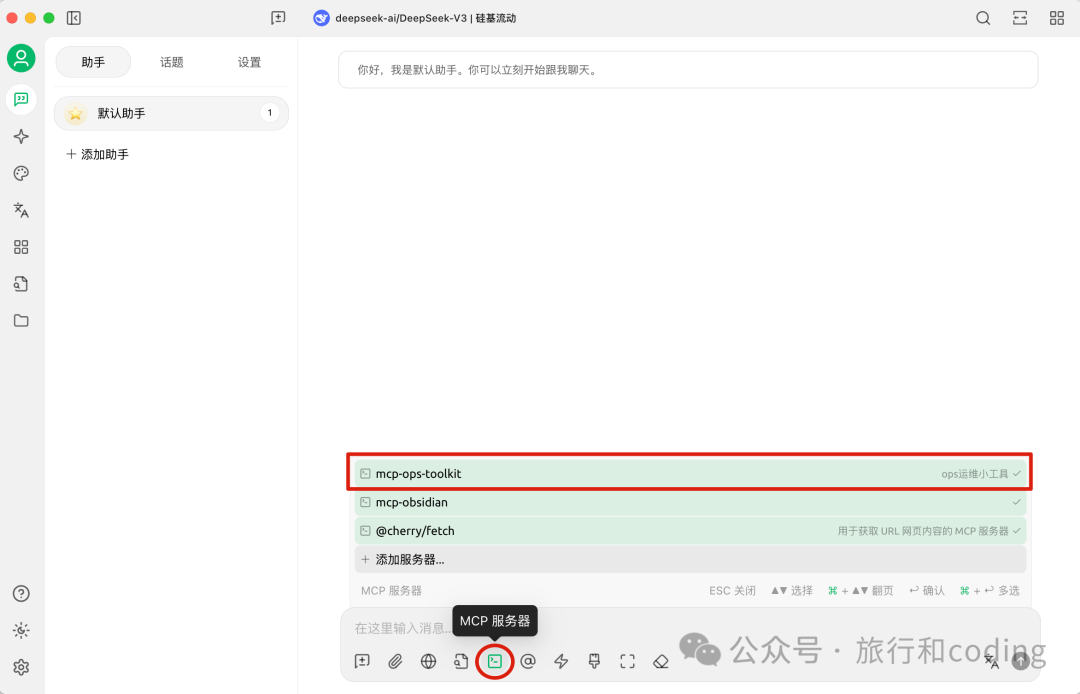
Task: Clear messages with the eraser icon
Action: (661, 662)
